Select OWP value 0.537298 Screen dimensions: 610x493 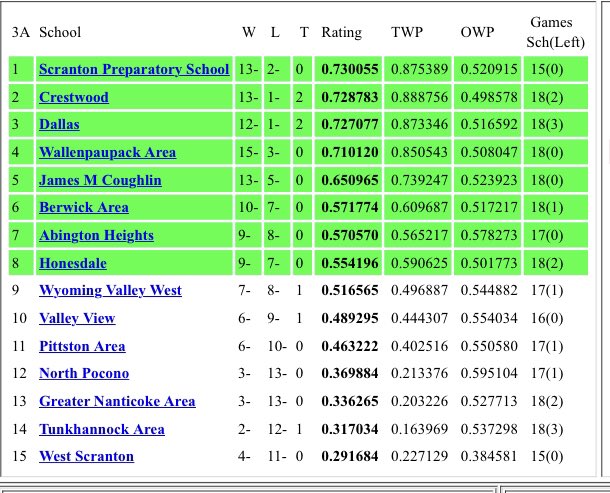489,429
